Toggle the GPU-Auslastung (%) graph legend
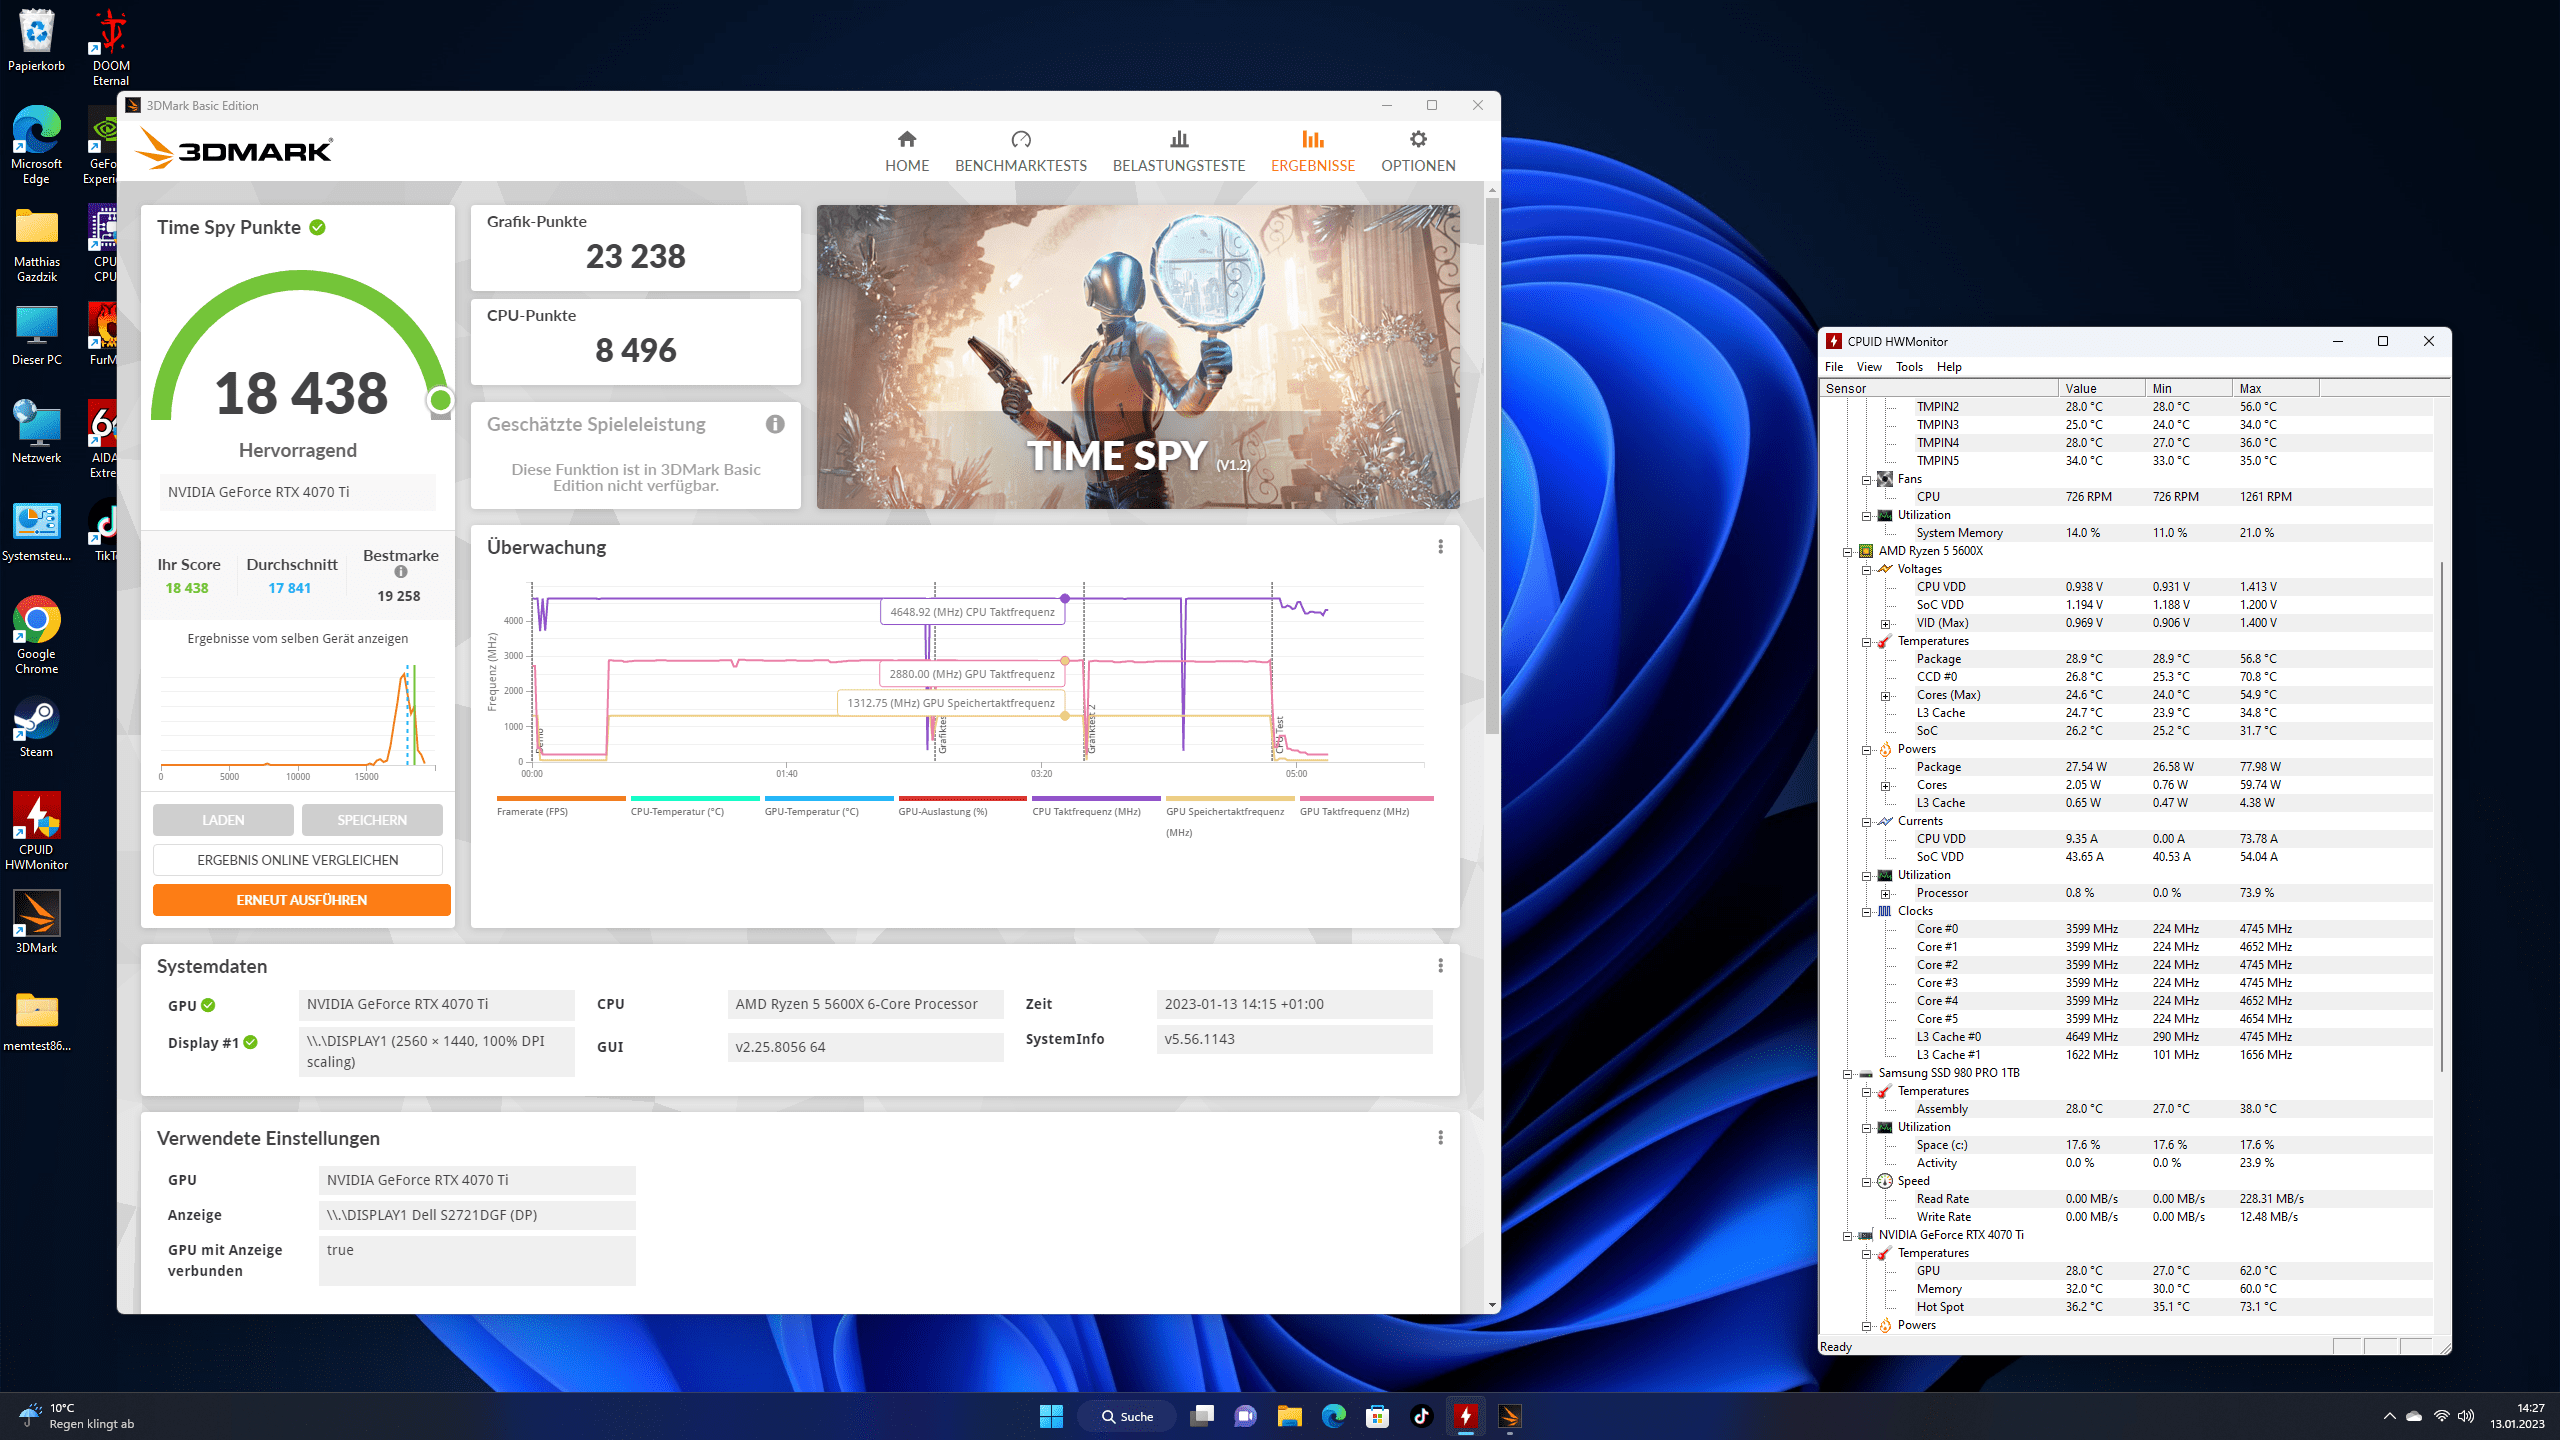Image resolution: width=2560 pixels, height=1440 pixels. coord(963,806)
